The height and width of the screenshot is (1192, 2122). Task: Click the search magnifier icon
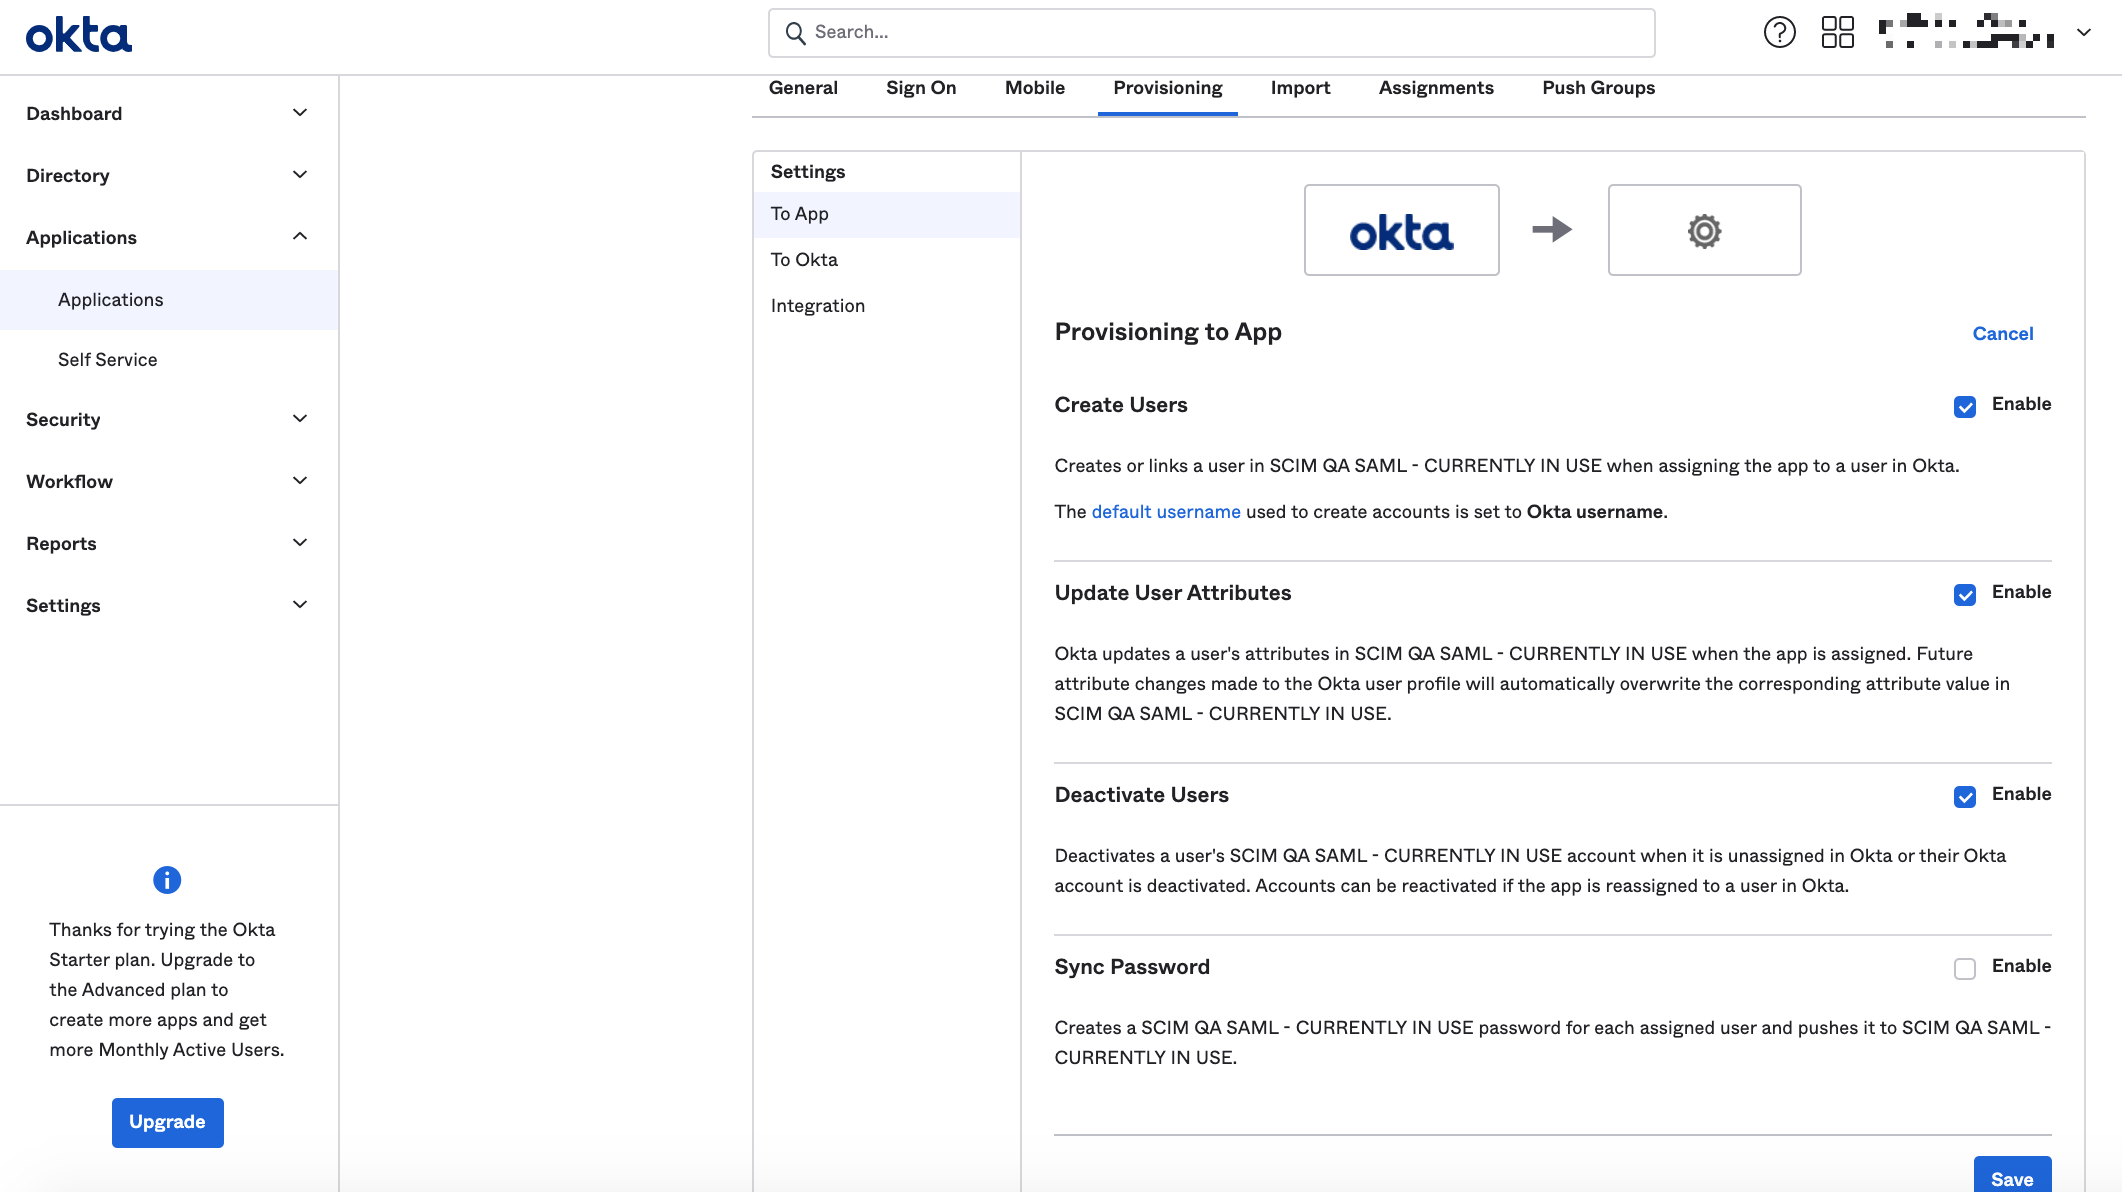[x=795, y=33]
